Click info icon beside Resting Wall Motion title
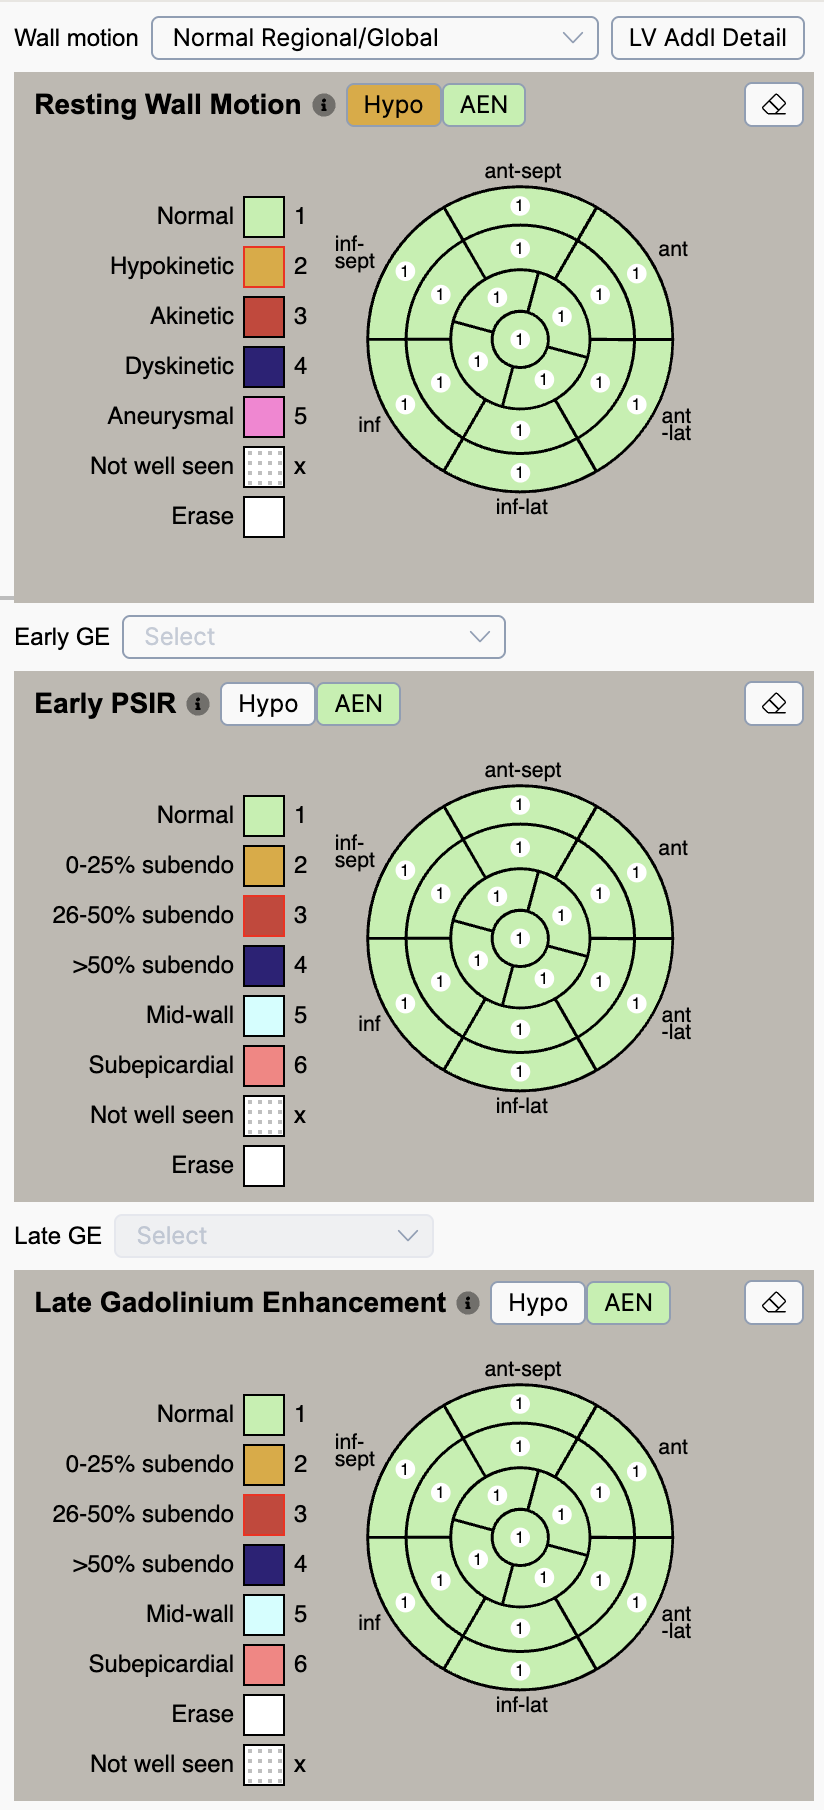The image size is (824, 1810). click(324, 105)
